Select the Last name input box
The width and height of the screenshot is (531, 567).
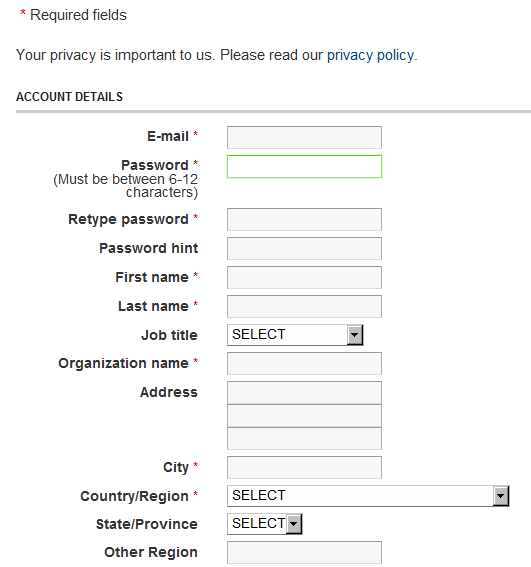304,306
